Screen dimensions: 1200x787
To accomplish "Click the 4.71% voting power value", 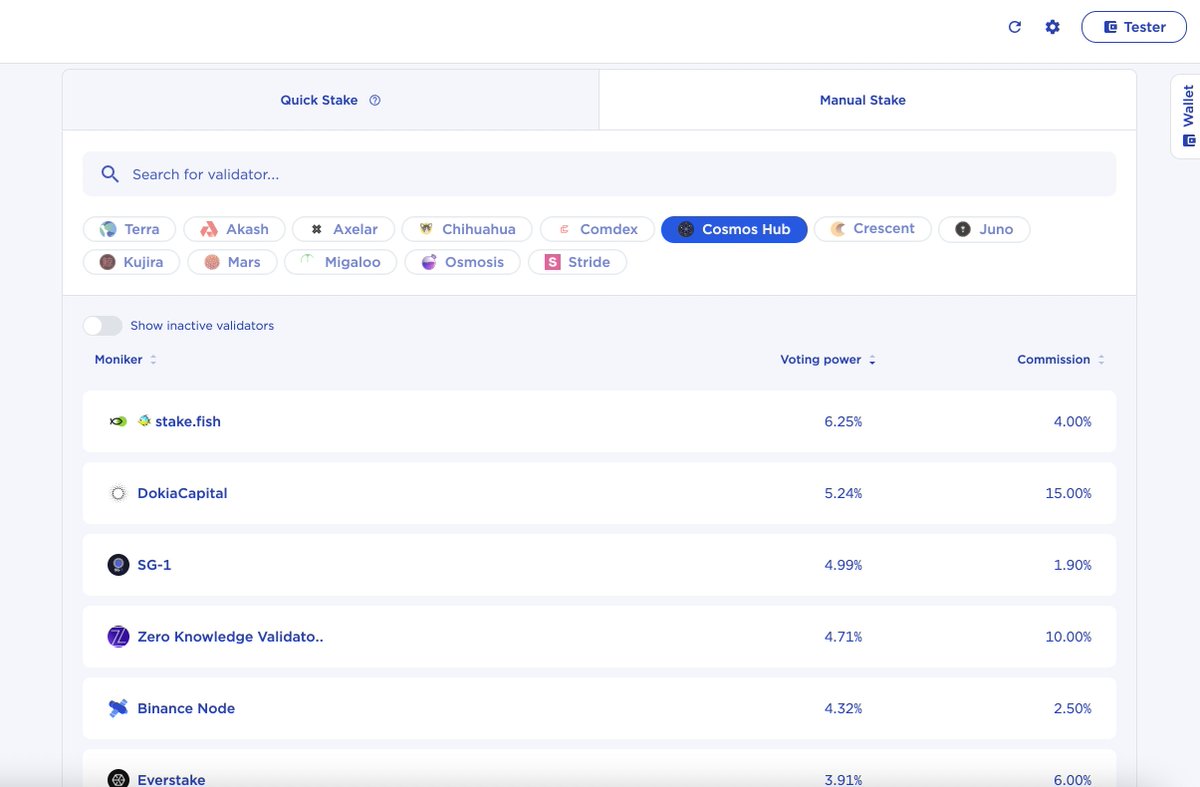I will [843, 637].
